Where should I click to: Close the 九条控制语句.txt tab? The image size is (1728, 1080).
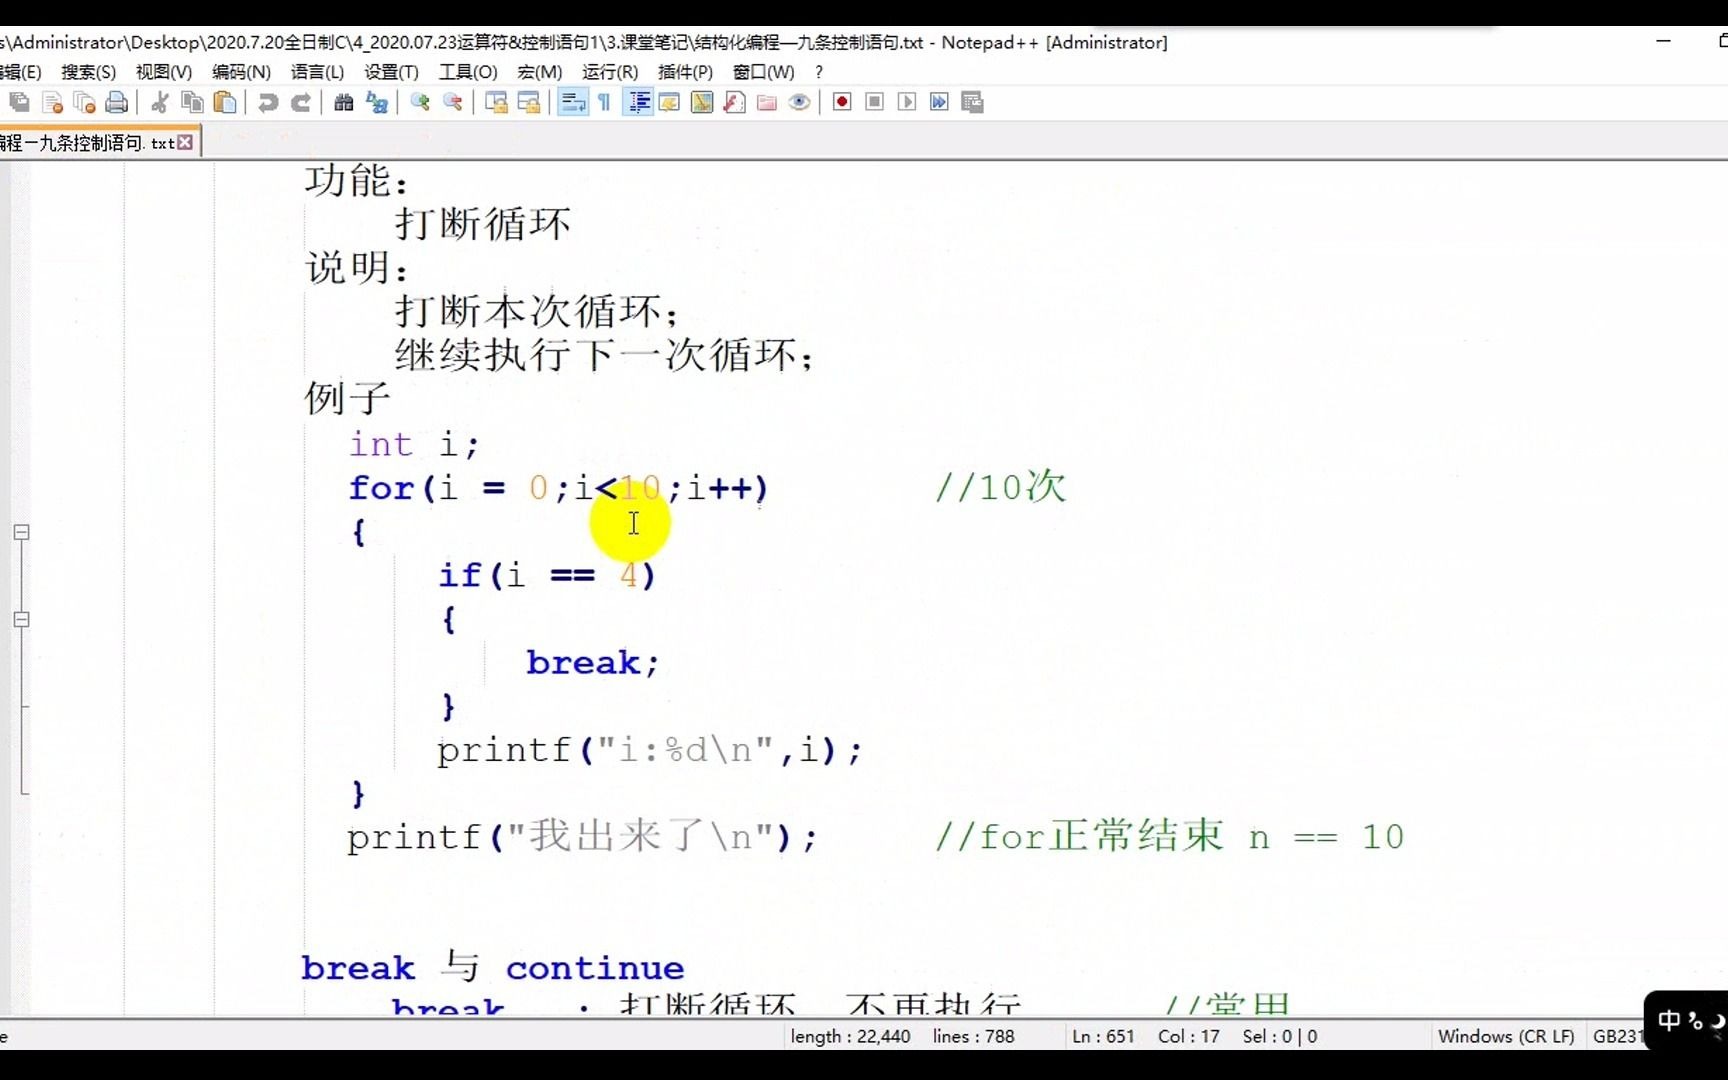click(x=185, y=143)
